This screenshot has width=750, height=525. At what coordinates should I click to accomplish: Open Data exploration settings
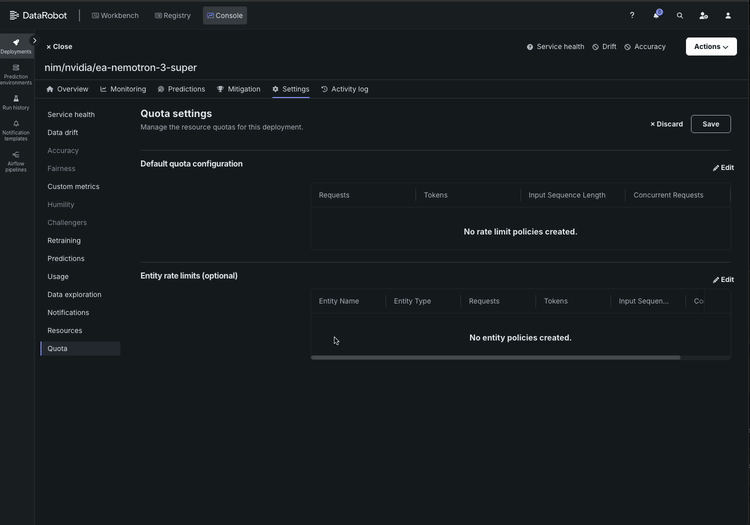[x=74, y=295]
